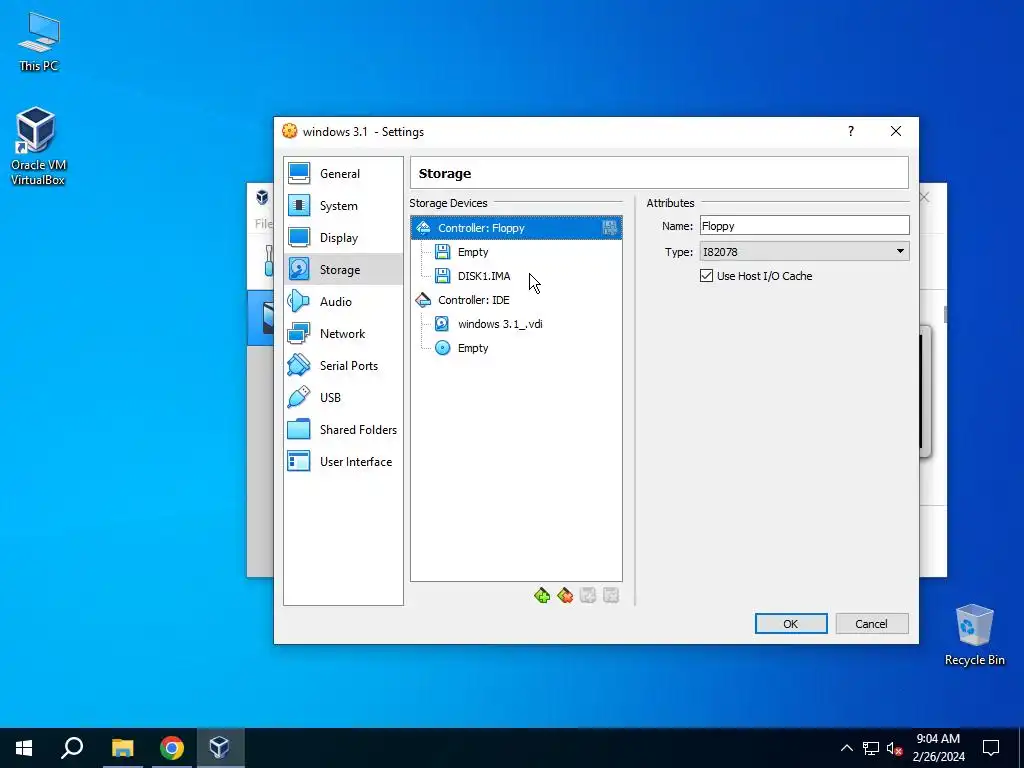
Task: Select the Recycle Bin desktop icon
Action: point(974,635)
